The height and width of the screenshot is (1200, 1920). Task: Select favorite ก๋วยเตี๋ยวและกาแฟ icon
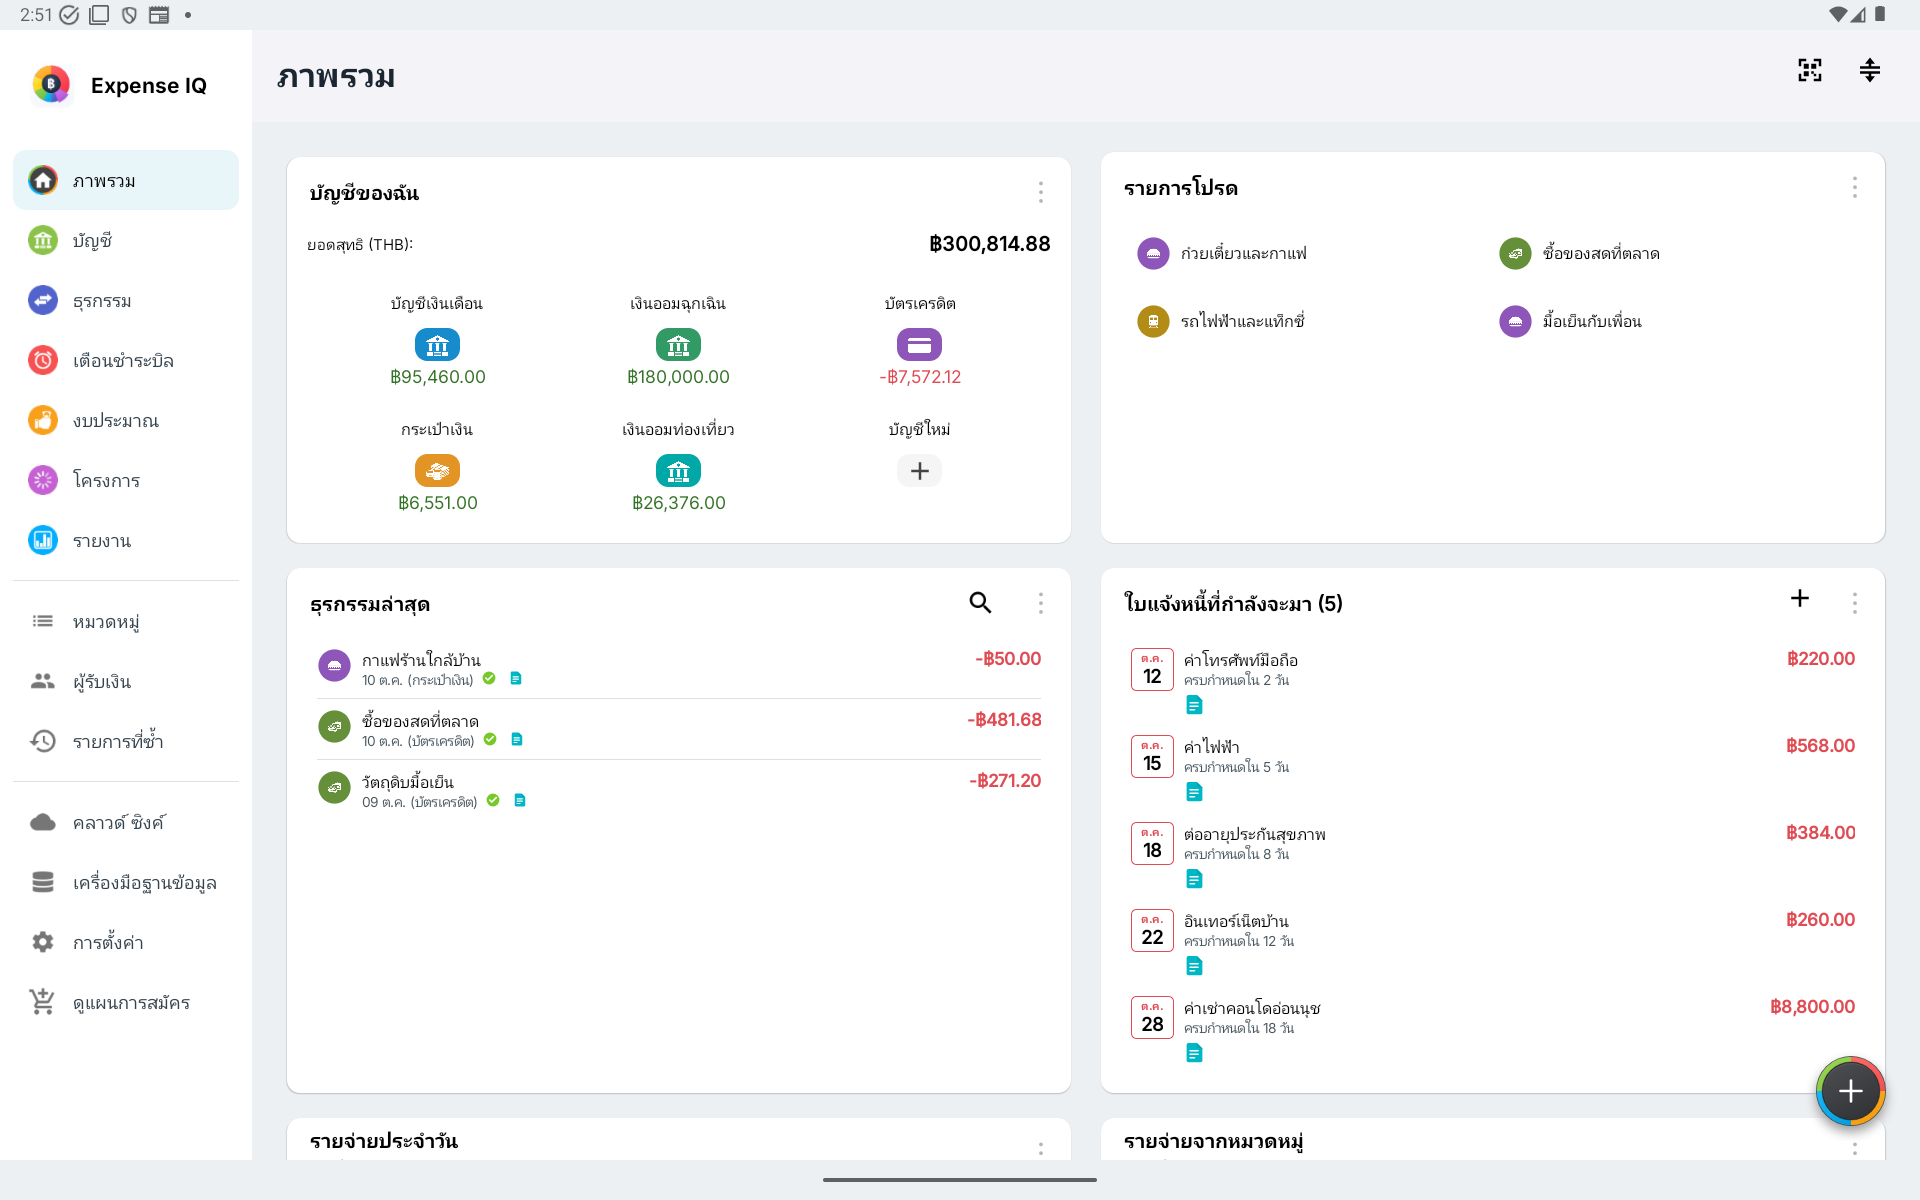click(1153, 254)
